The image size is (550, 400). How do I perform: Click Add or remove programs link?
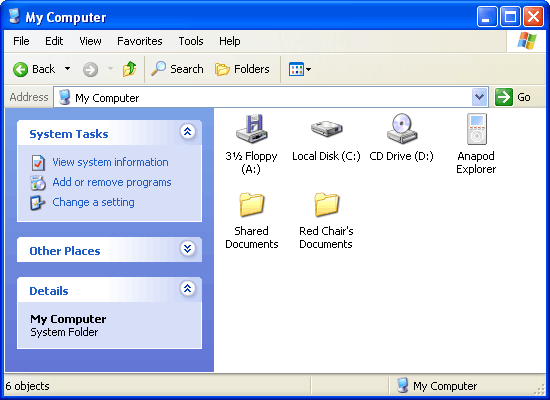(112, 182)
